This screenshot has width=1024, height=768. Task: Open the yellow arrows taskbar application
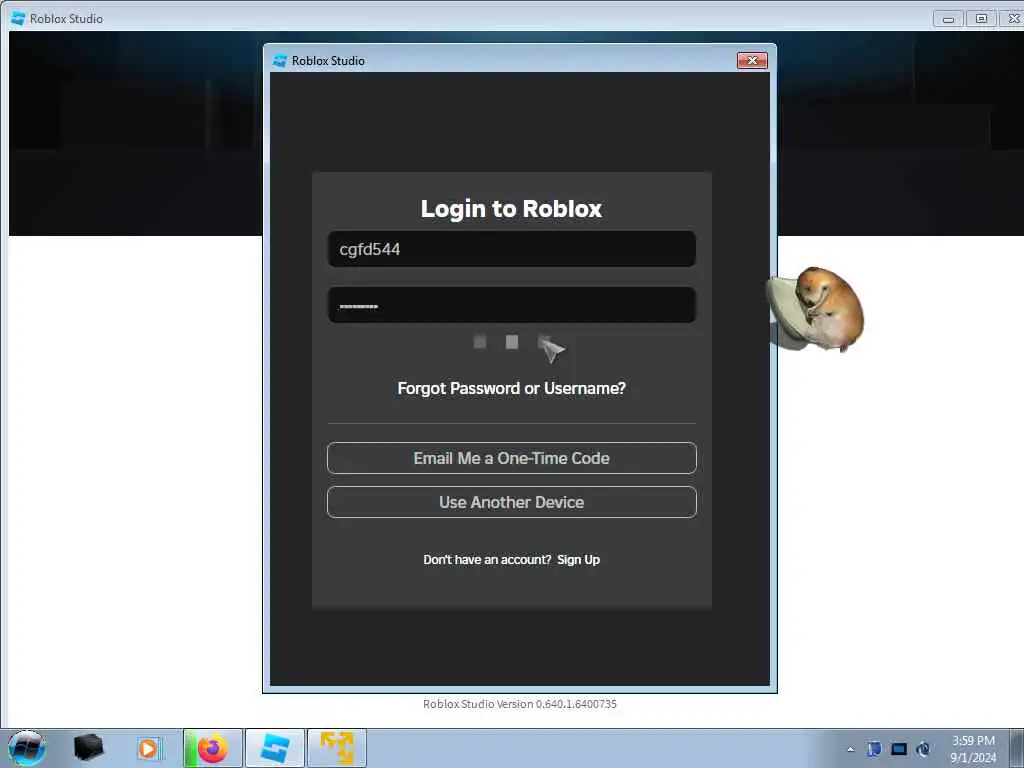pos(336,748)
